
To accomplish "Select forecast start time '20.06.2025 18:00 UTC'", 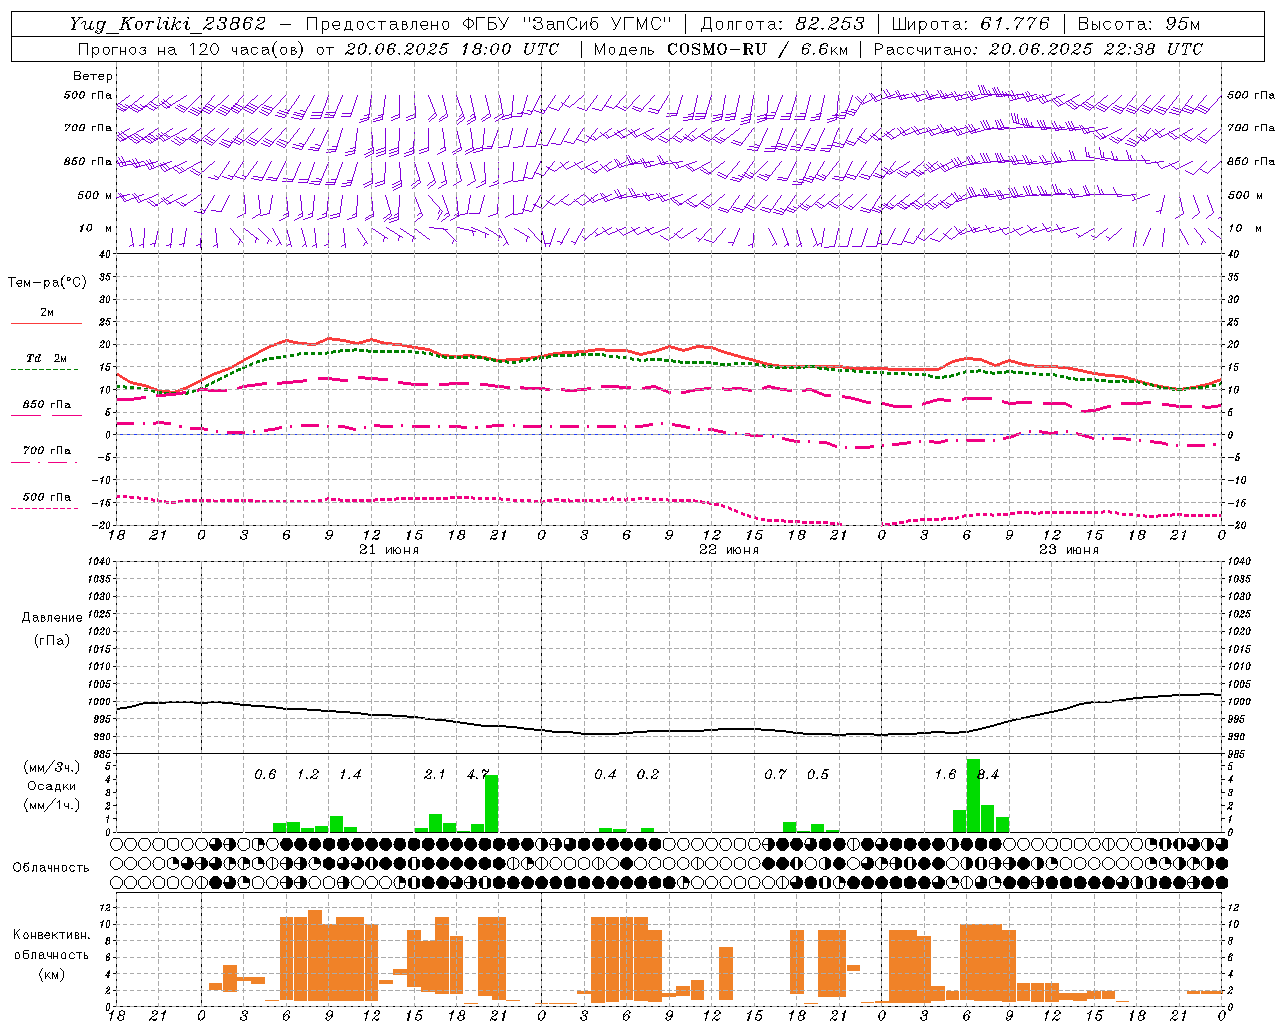I will 451,49.
